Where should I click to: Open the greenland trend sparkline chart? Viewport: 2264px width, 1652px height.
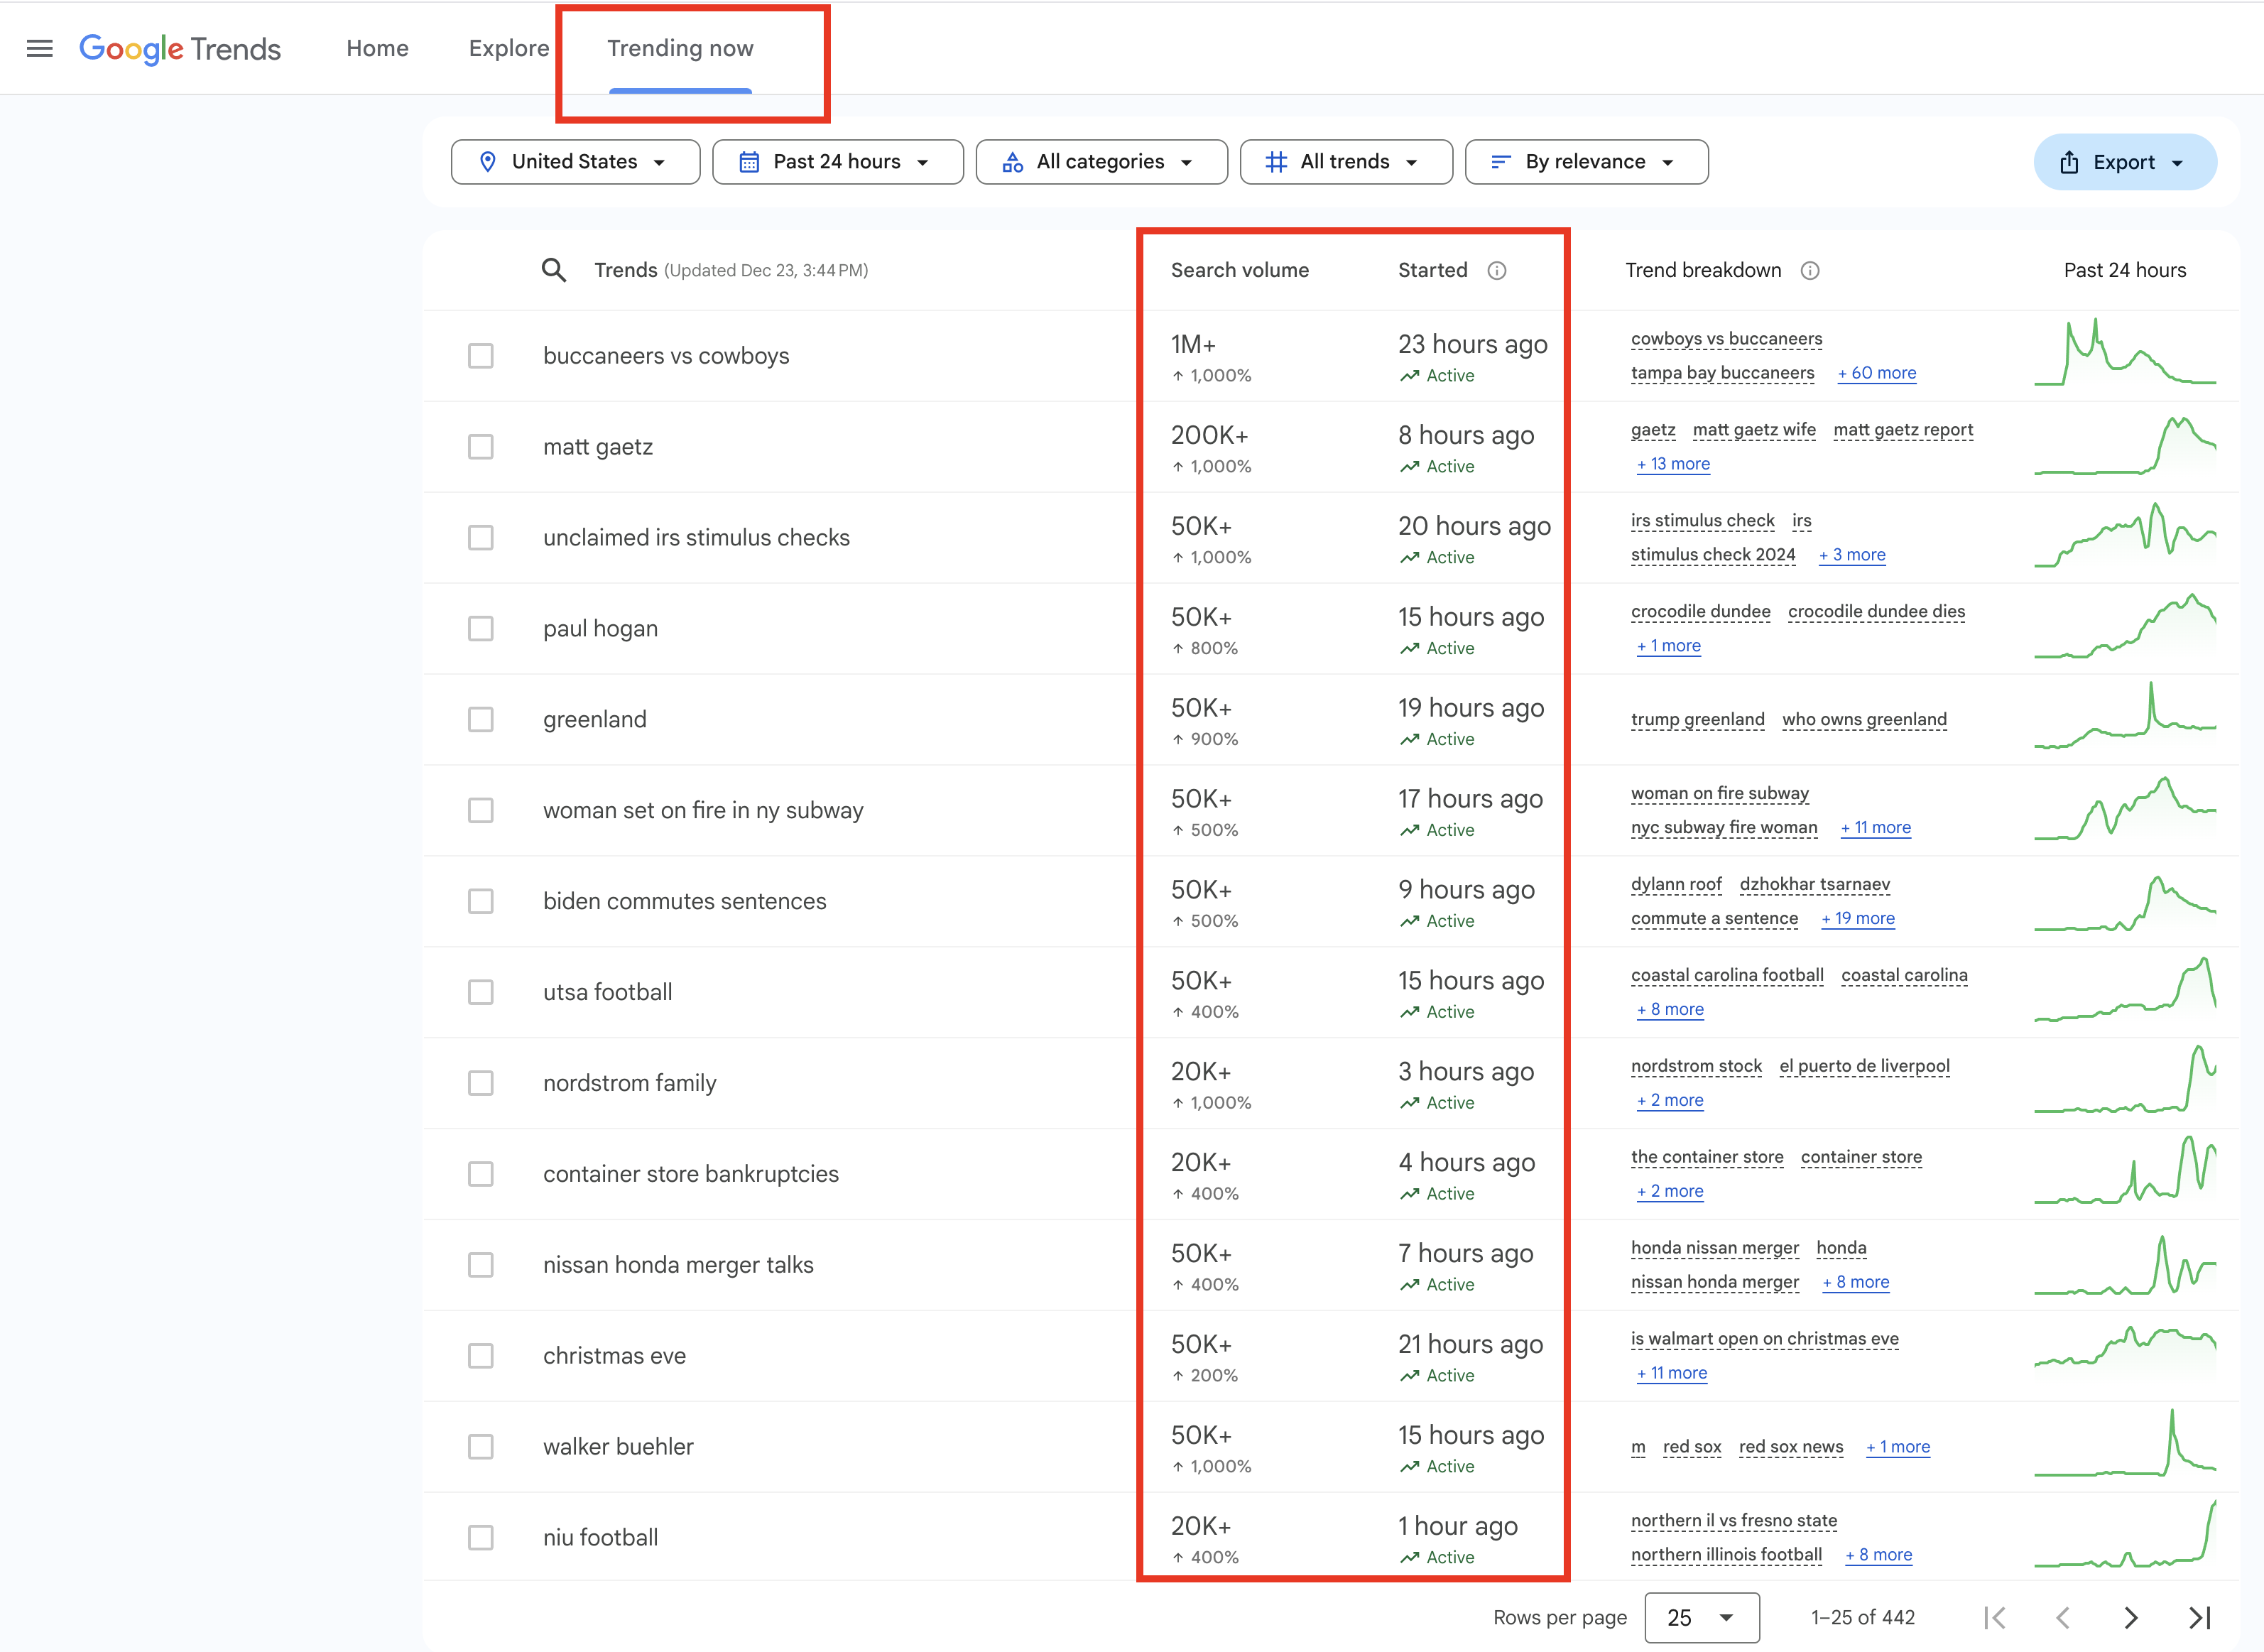(x=2125, y=715)
